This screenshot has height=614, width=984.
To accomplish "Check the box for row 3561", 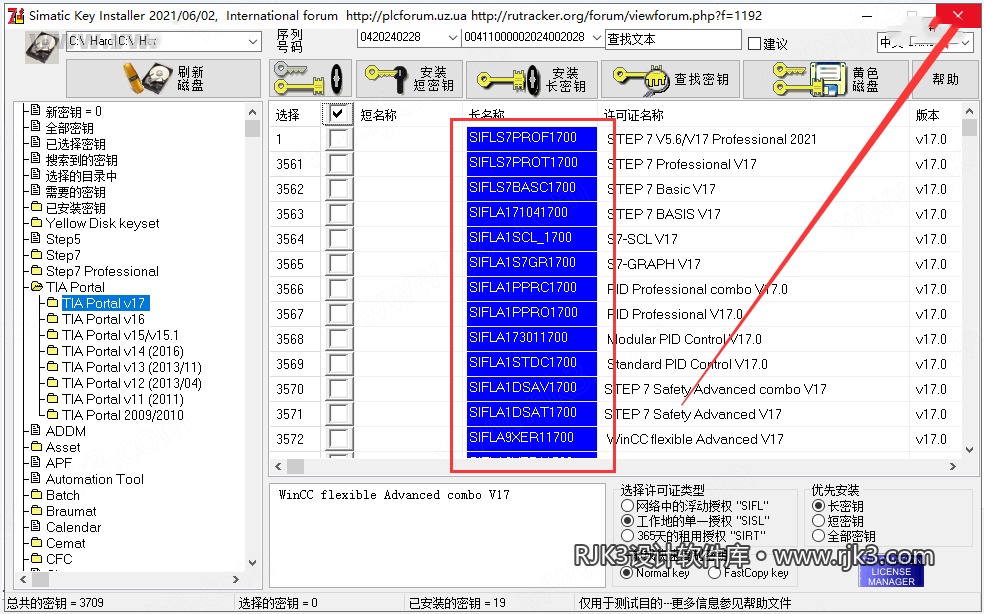I will pos(338,164).
